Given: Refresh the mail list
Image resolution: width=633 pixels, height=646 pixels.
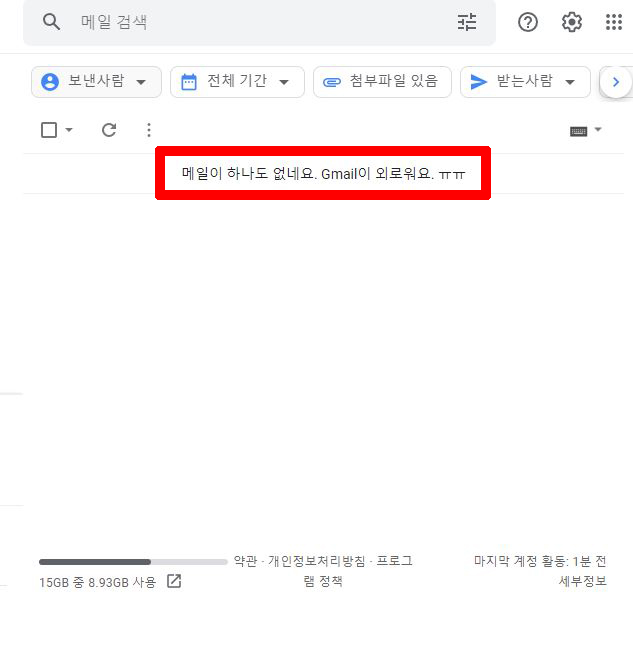Looking at the screenshot, I should (x=109, y=130).
